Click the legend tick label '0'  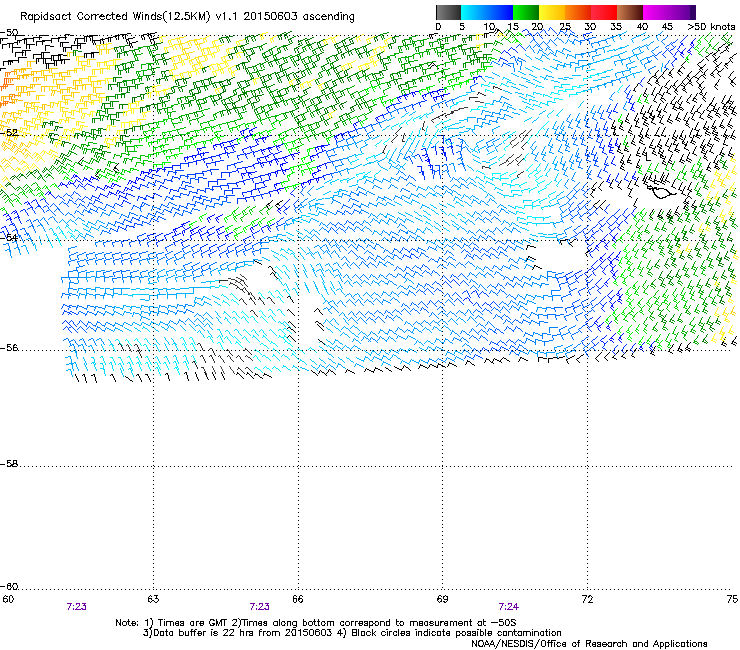pos(438,27)
